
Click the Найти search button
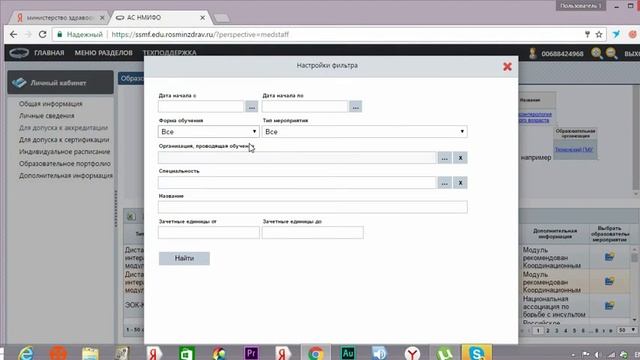click(x=184, y=258)
